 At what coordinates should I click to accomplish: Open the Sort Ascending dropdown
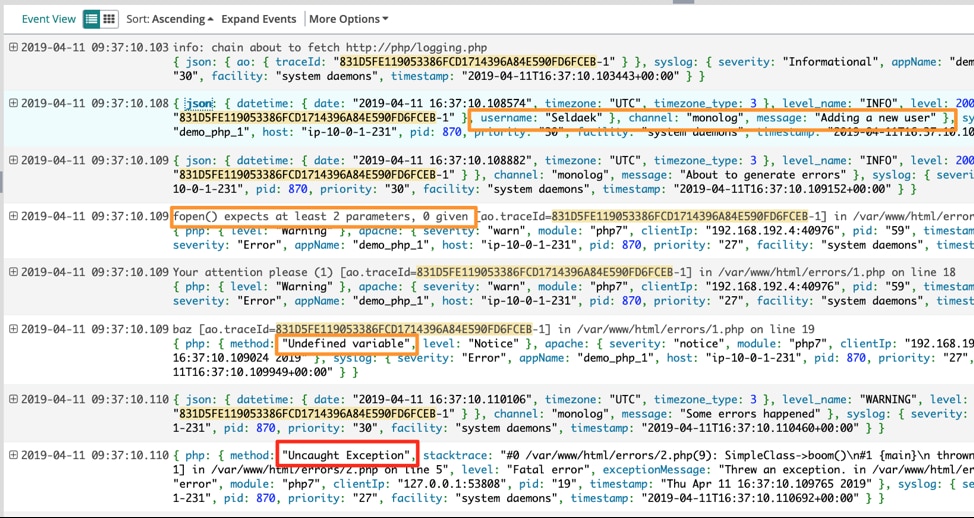click(170, 19)
